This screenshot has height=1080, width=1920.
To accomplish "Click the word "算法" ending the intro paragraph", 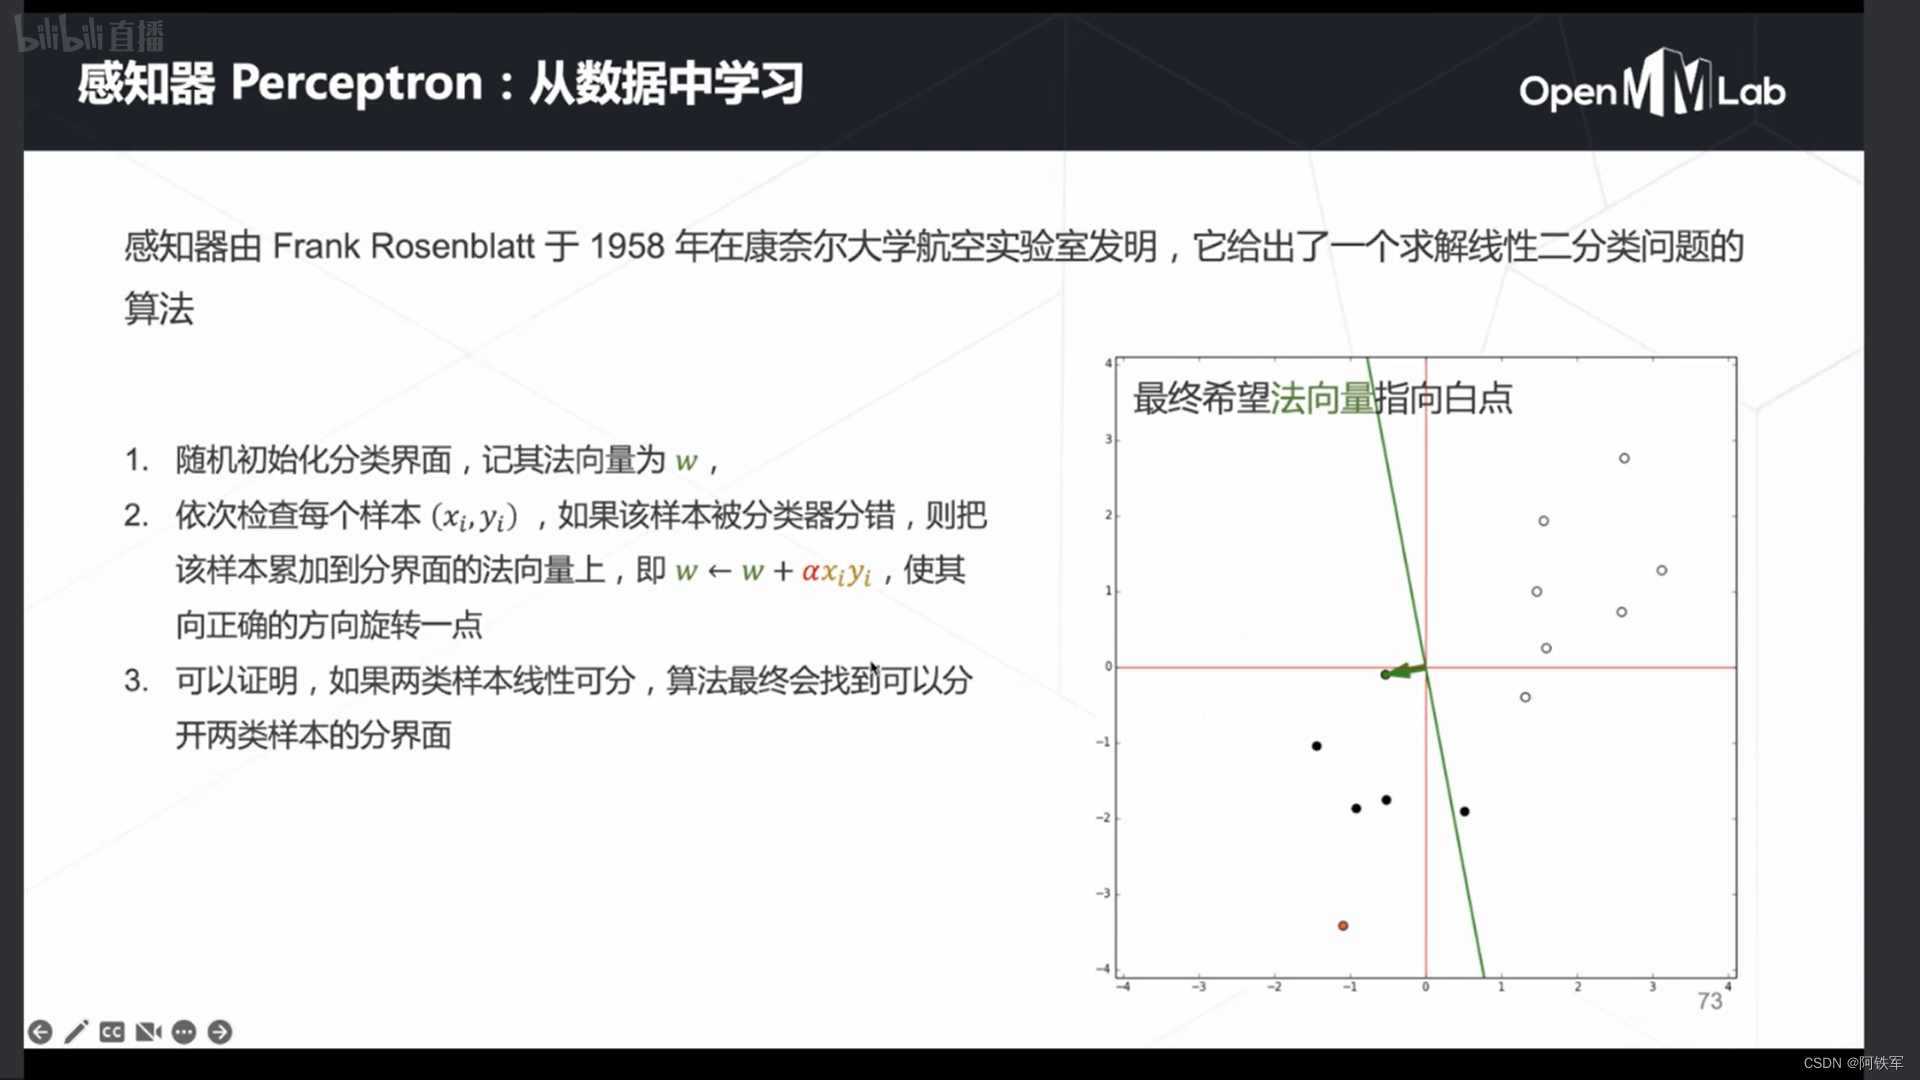I will 159,309.
